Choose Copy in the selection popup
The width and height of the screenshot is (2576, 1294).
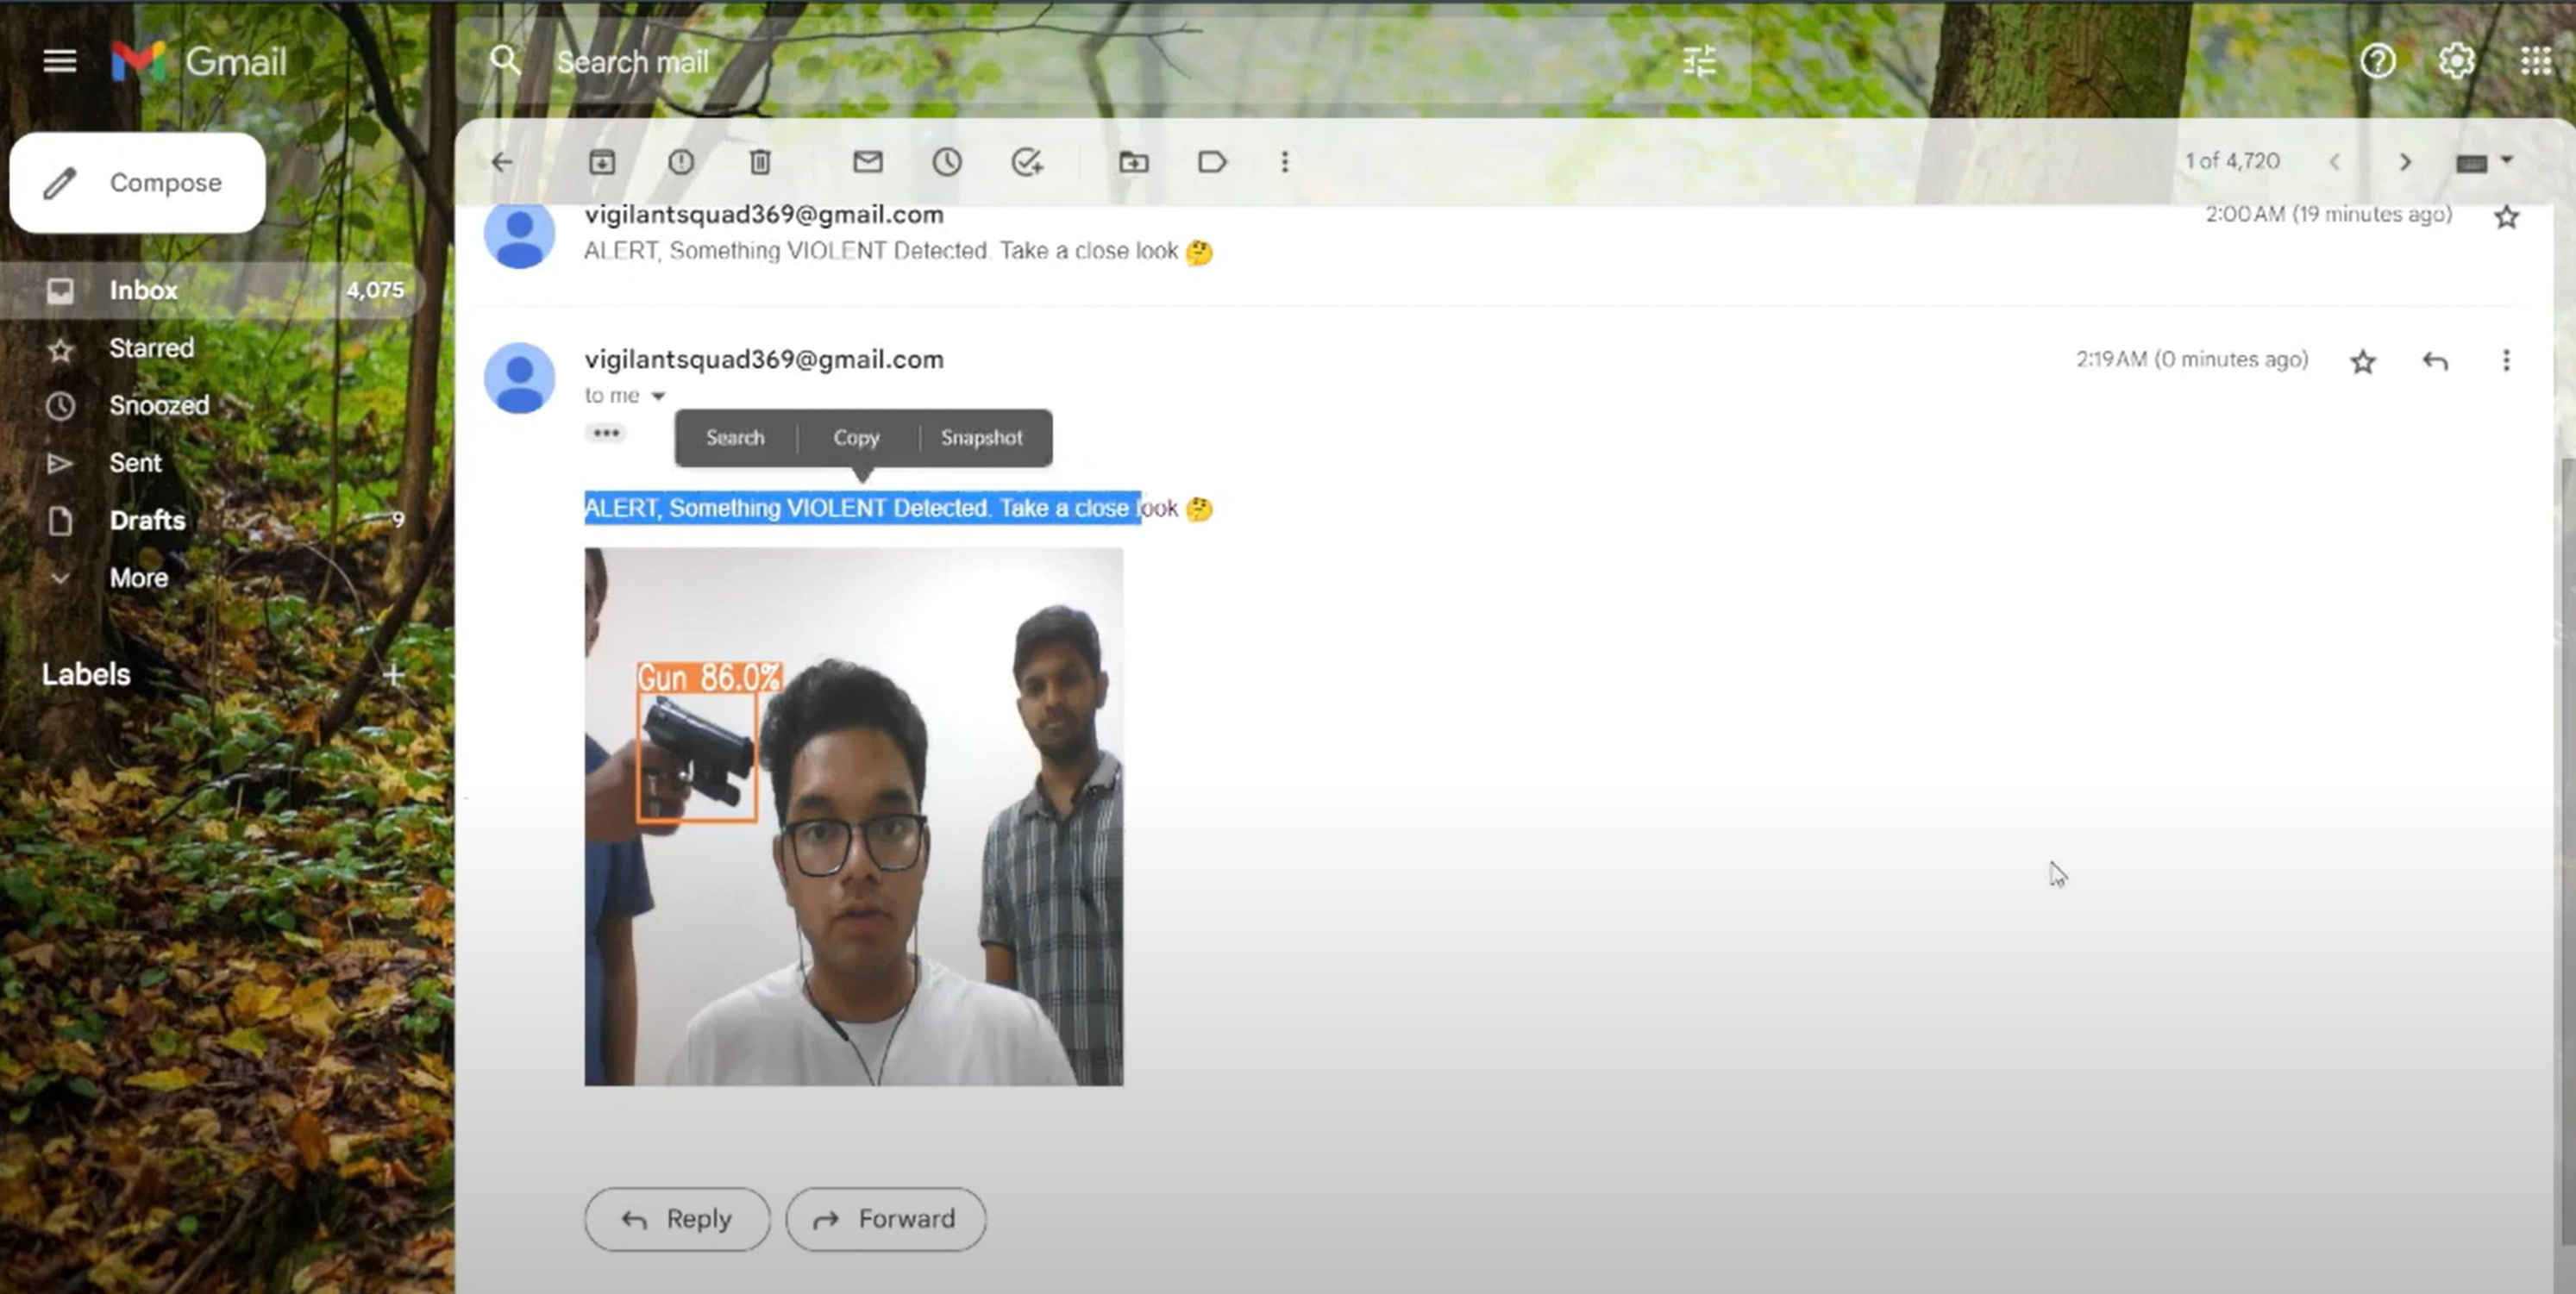point(856,438)
